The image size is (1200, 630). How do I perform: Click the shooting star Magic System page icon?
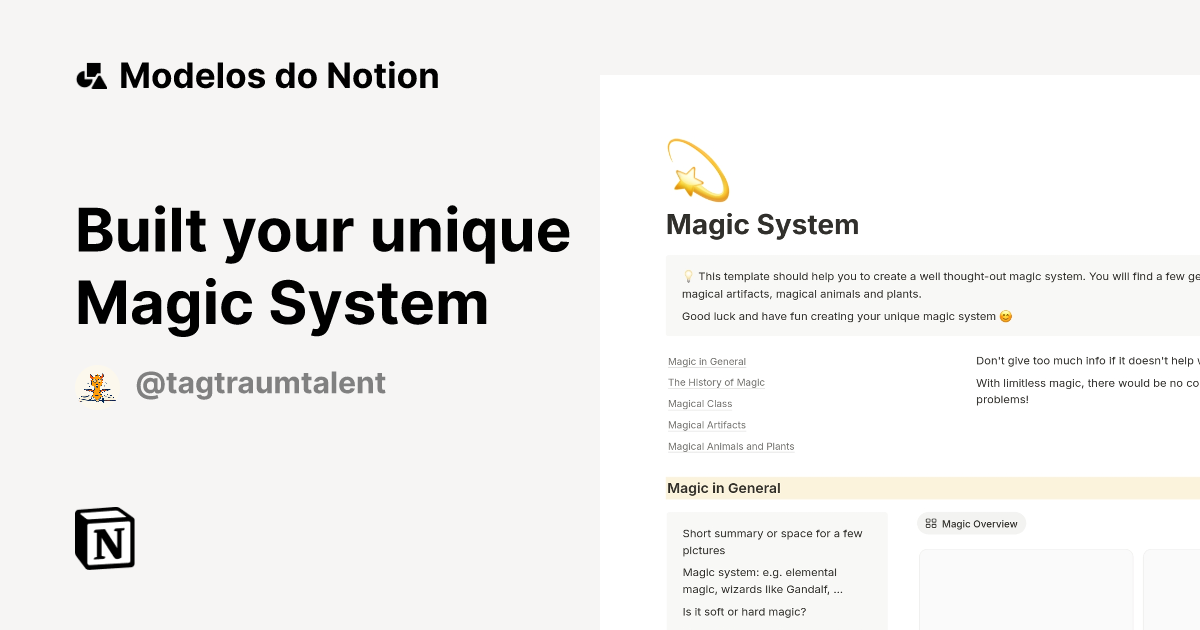[697, 172]
